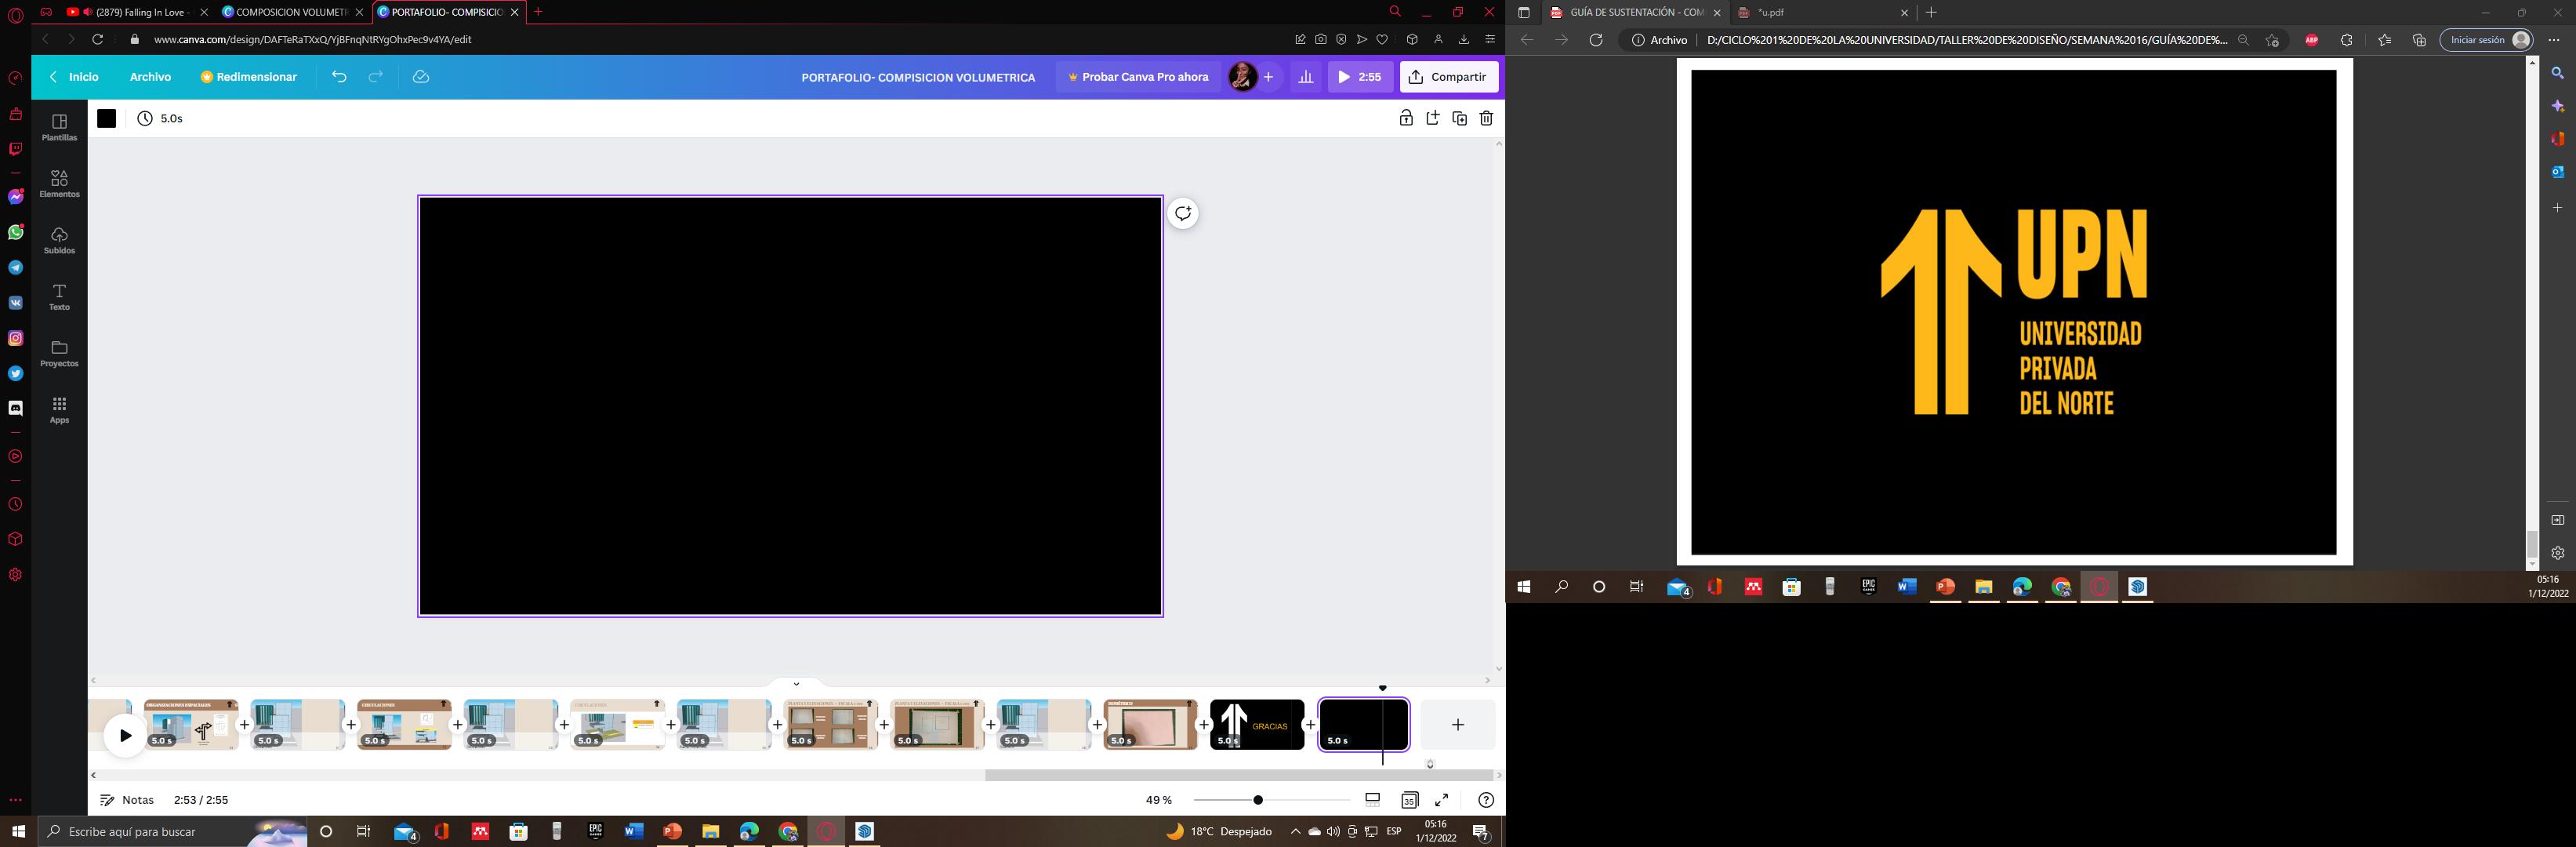Enter fullscreen presentation mode
The width and height of the screenshot is (2576, 847).
click(1442, 800)
